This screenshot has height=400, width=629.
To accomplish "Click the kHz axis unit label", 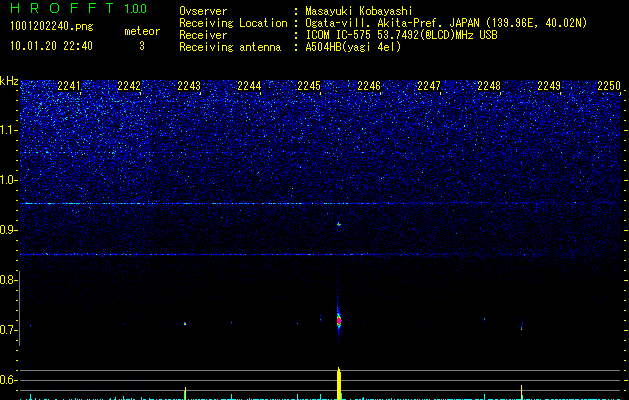I will tap(9, 81).
